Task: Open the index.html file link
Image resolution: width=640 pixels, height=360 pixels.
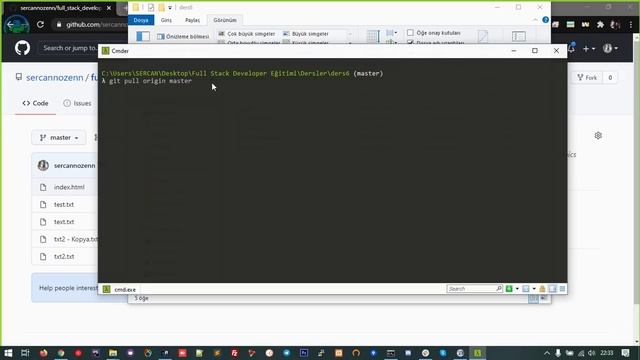Action: click(x=69, y=187)
